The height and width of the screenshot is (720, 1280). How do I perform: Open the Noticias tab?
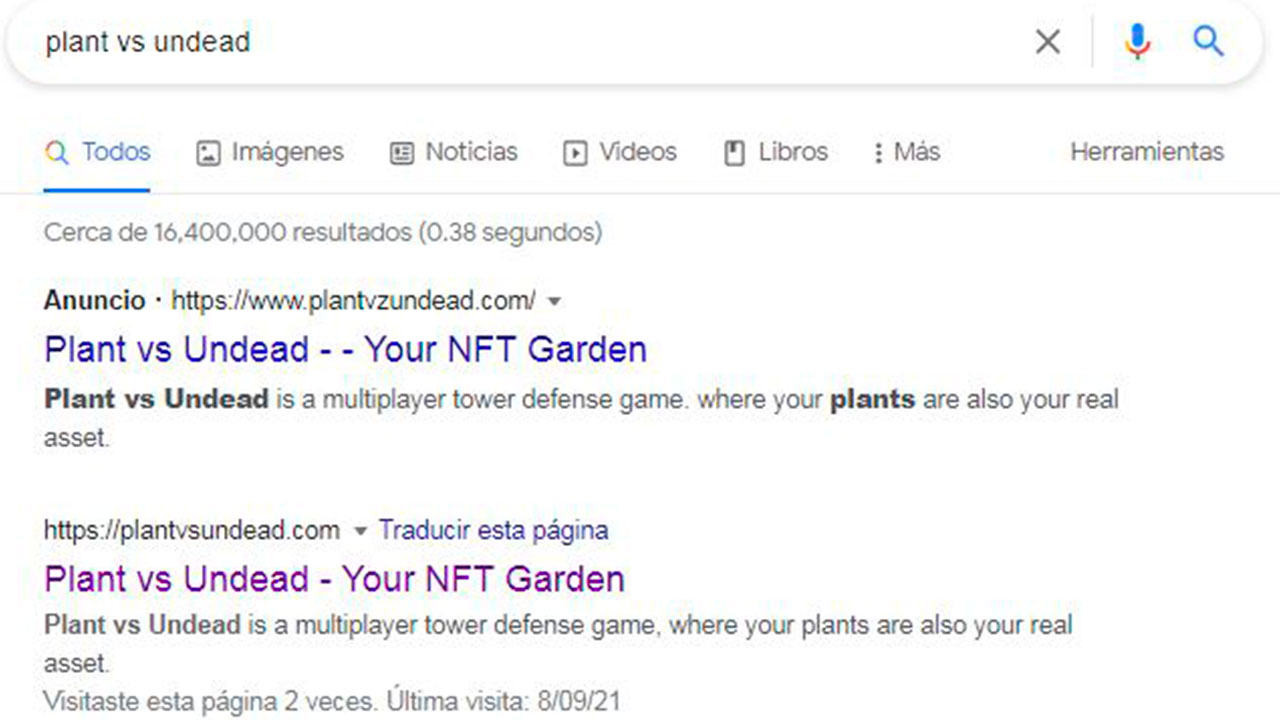(x=453, y=153)
